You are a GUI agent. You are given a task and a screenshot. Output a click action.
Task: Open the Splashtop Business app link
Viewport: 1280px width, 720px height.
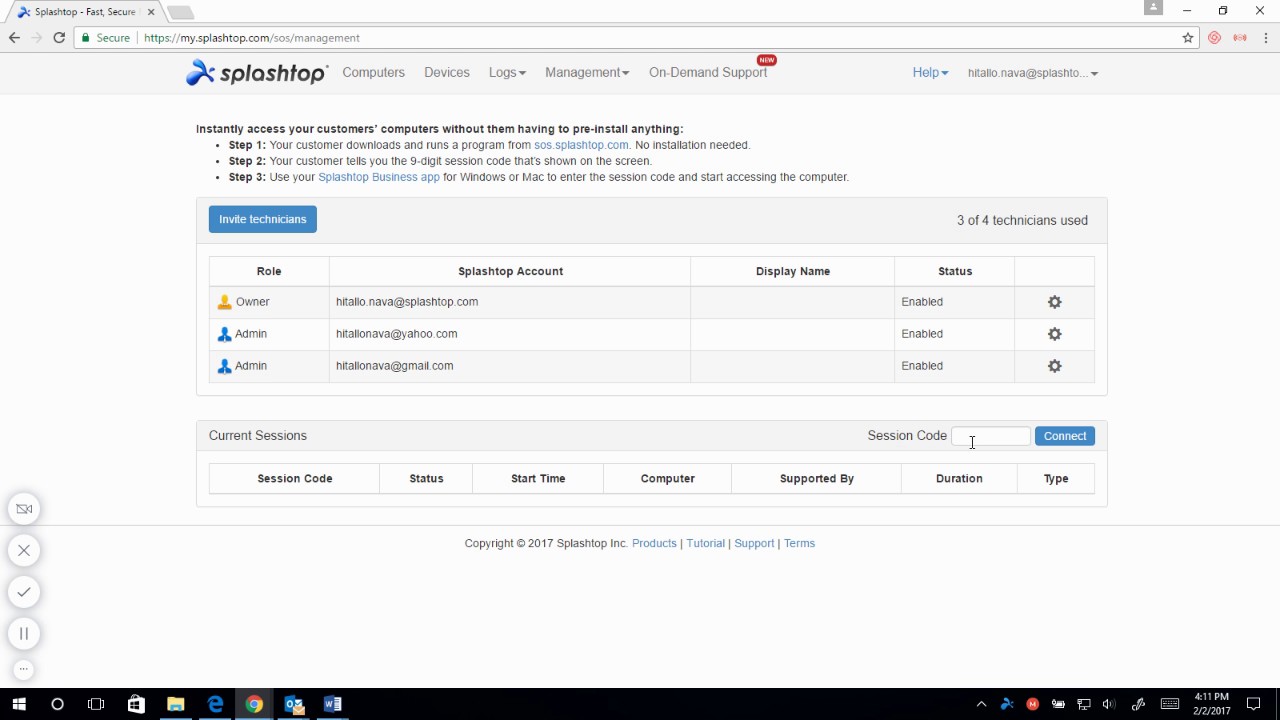pos(379,177)
